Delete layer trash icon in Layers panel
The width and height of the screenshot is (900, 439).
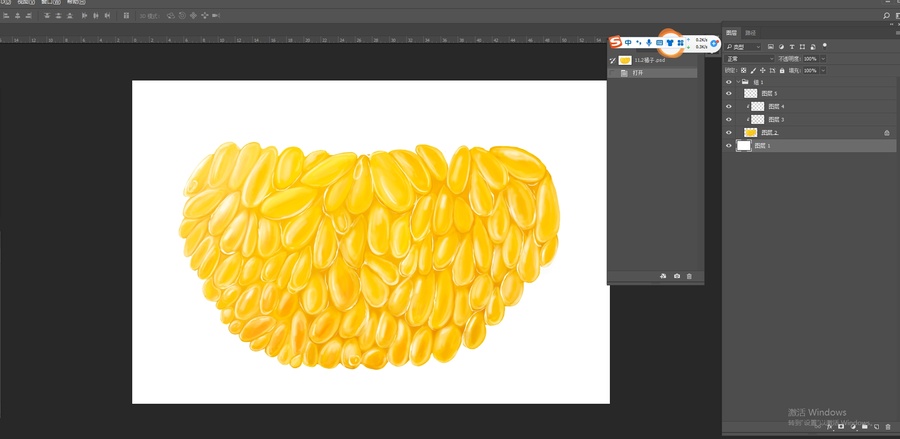pyautogui.click(x=888, y=426)
